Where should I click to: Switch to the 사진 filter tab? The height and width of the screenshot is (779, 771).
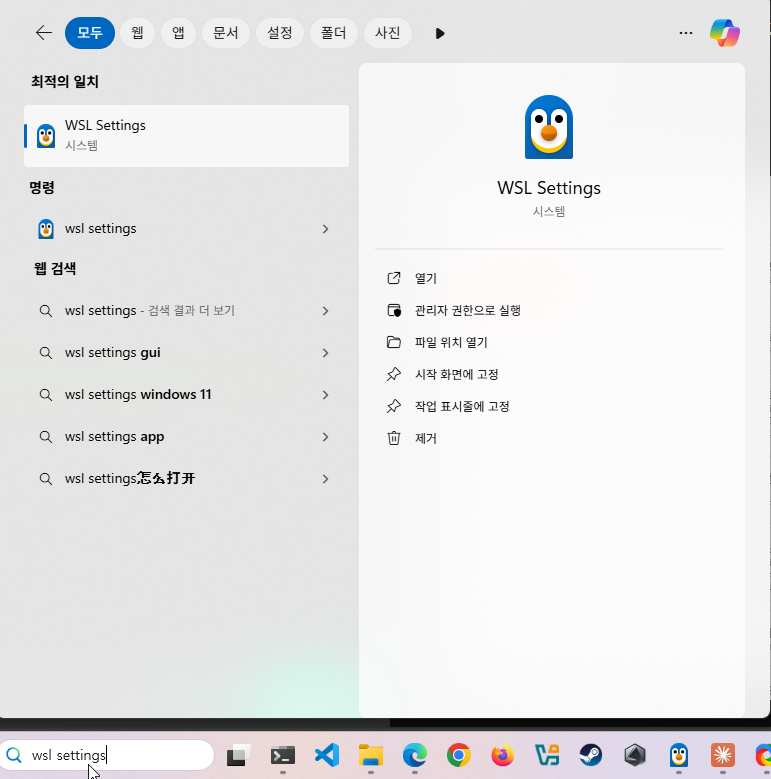point(387,33)
